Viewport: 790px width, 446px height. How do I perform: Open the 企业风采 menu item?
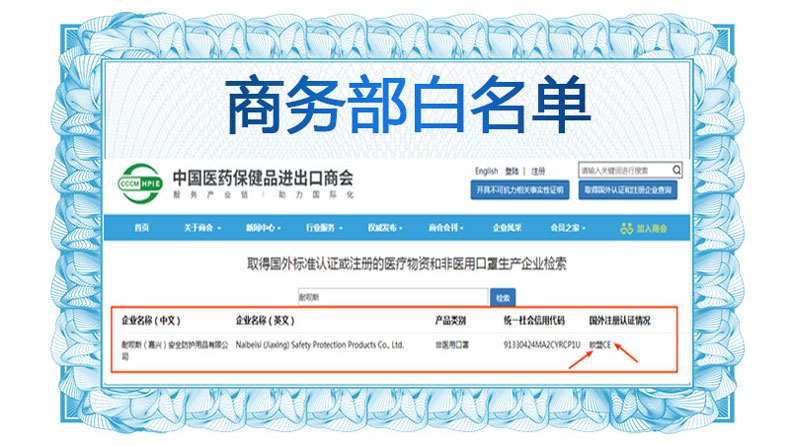506,228
